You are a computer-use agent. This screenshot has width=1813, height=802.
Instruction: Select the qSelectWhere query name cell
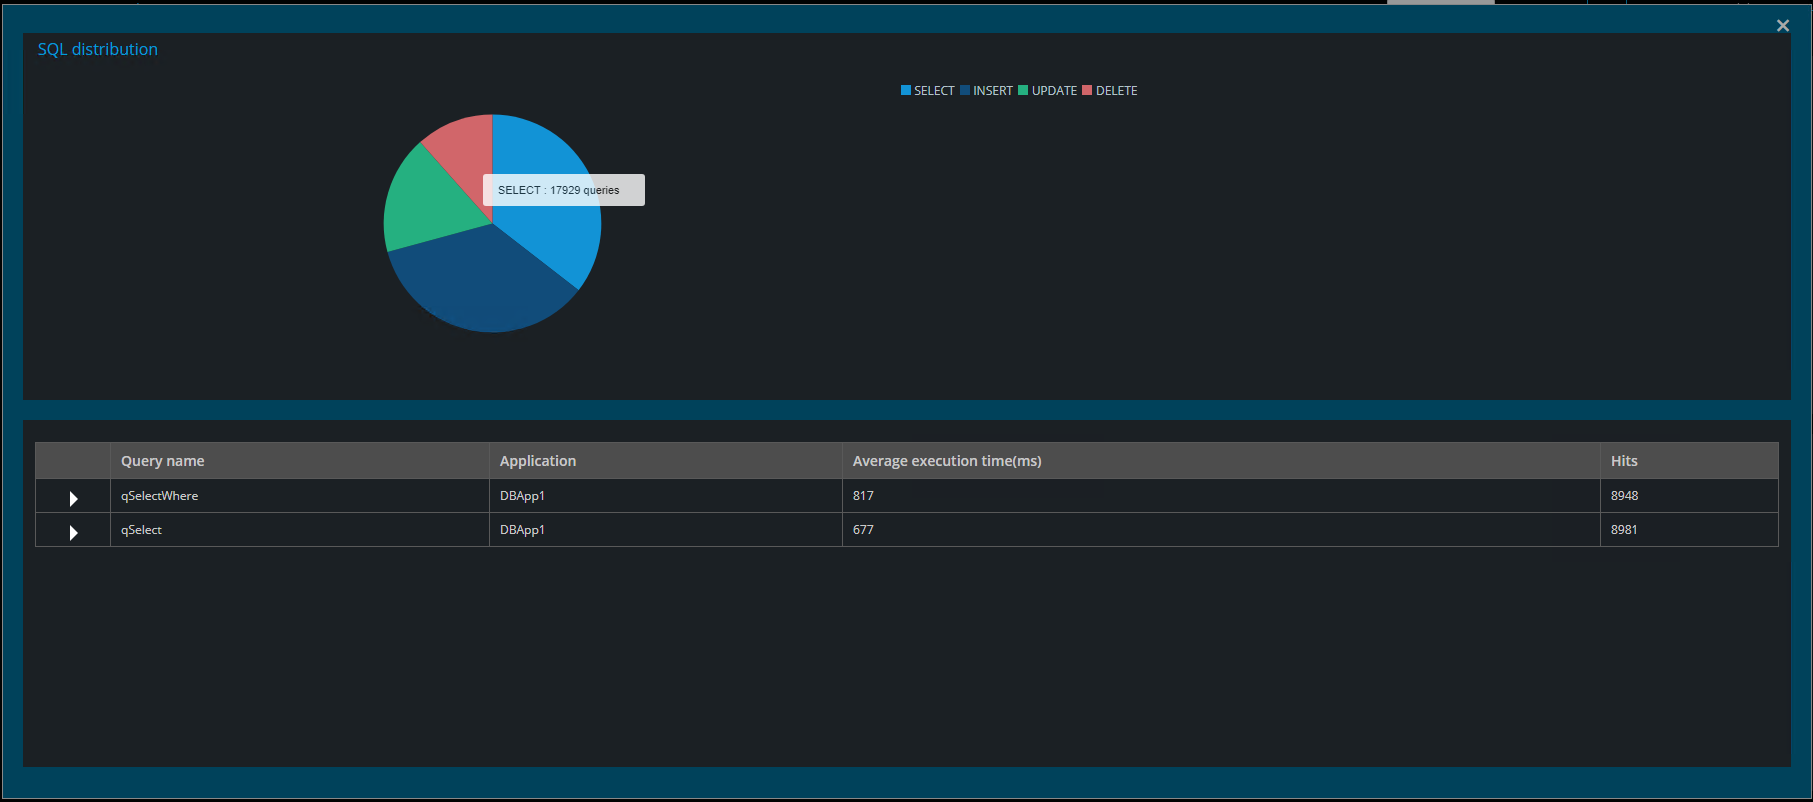(x=160, y=496)
